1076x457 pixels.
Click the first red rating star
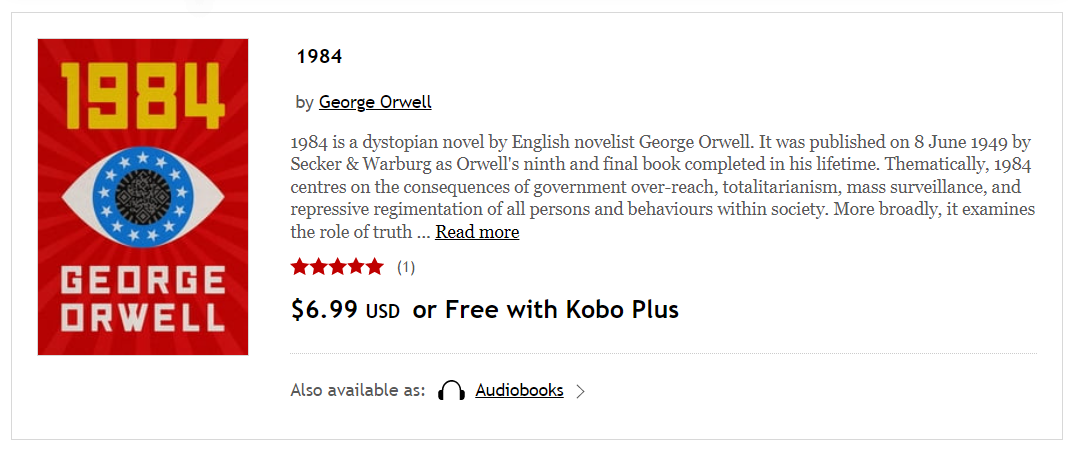click(x=300, y=267)
